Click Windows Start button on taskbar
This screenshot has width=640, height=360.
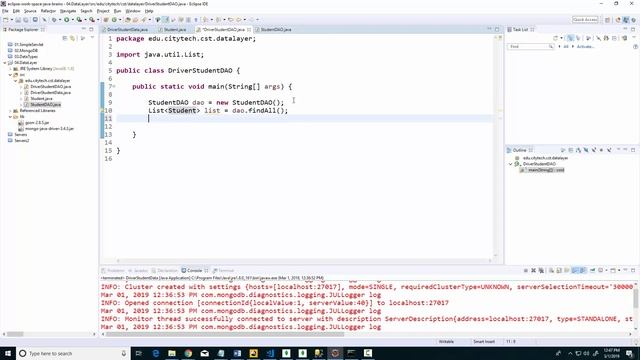coord(8,353)
